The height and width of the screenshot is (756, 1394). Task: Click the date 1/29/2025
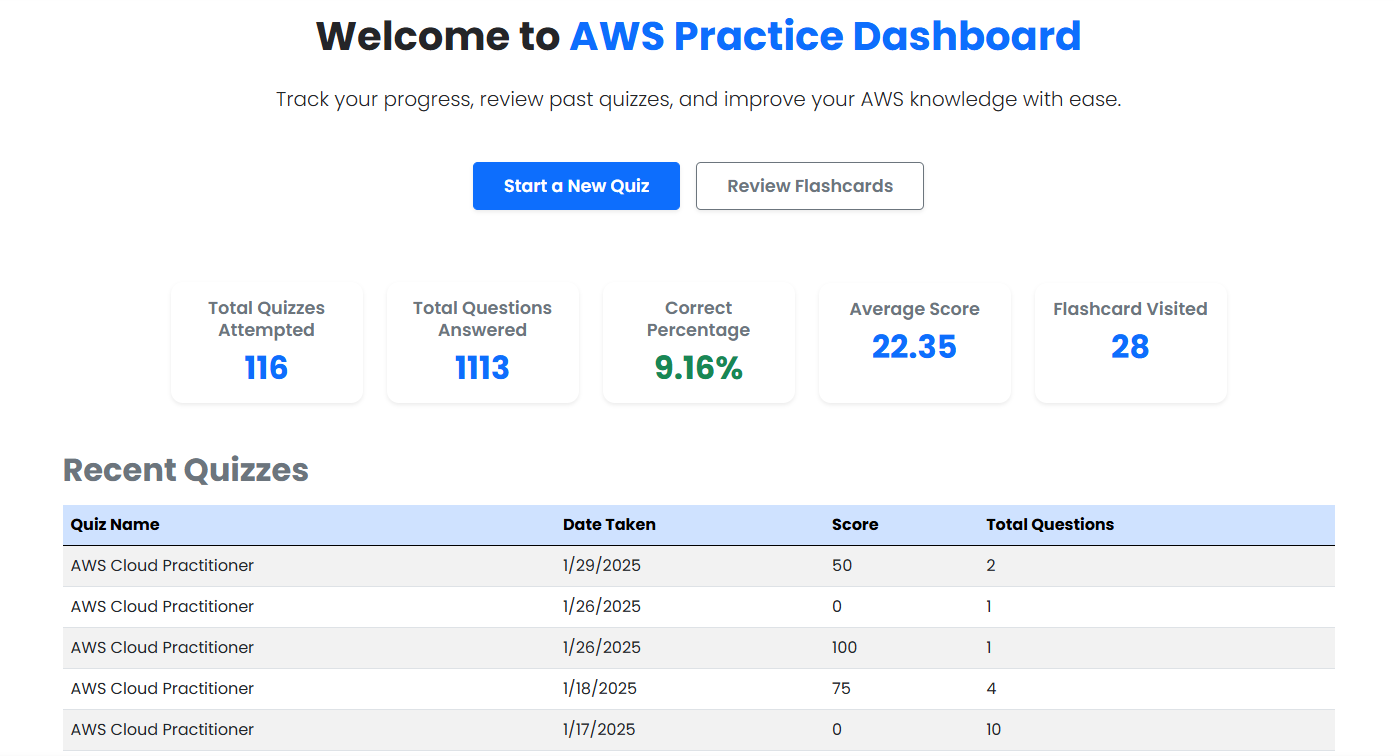point(602,566)
